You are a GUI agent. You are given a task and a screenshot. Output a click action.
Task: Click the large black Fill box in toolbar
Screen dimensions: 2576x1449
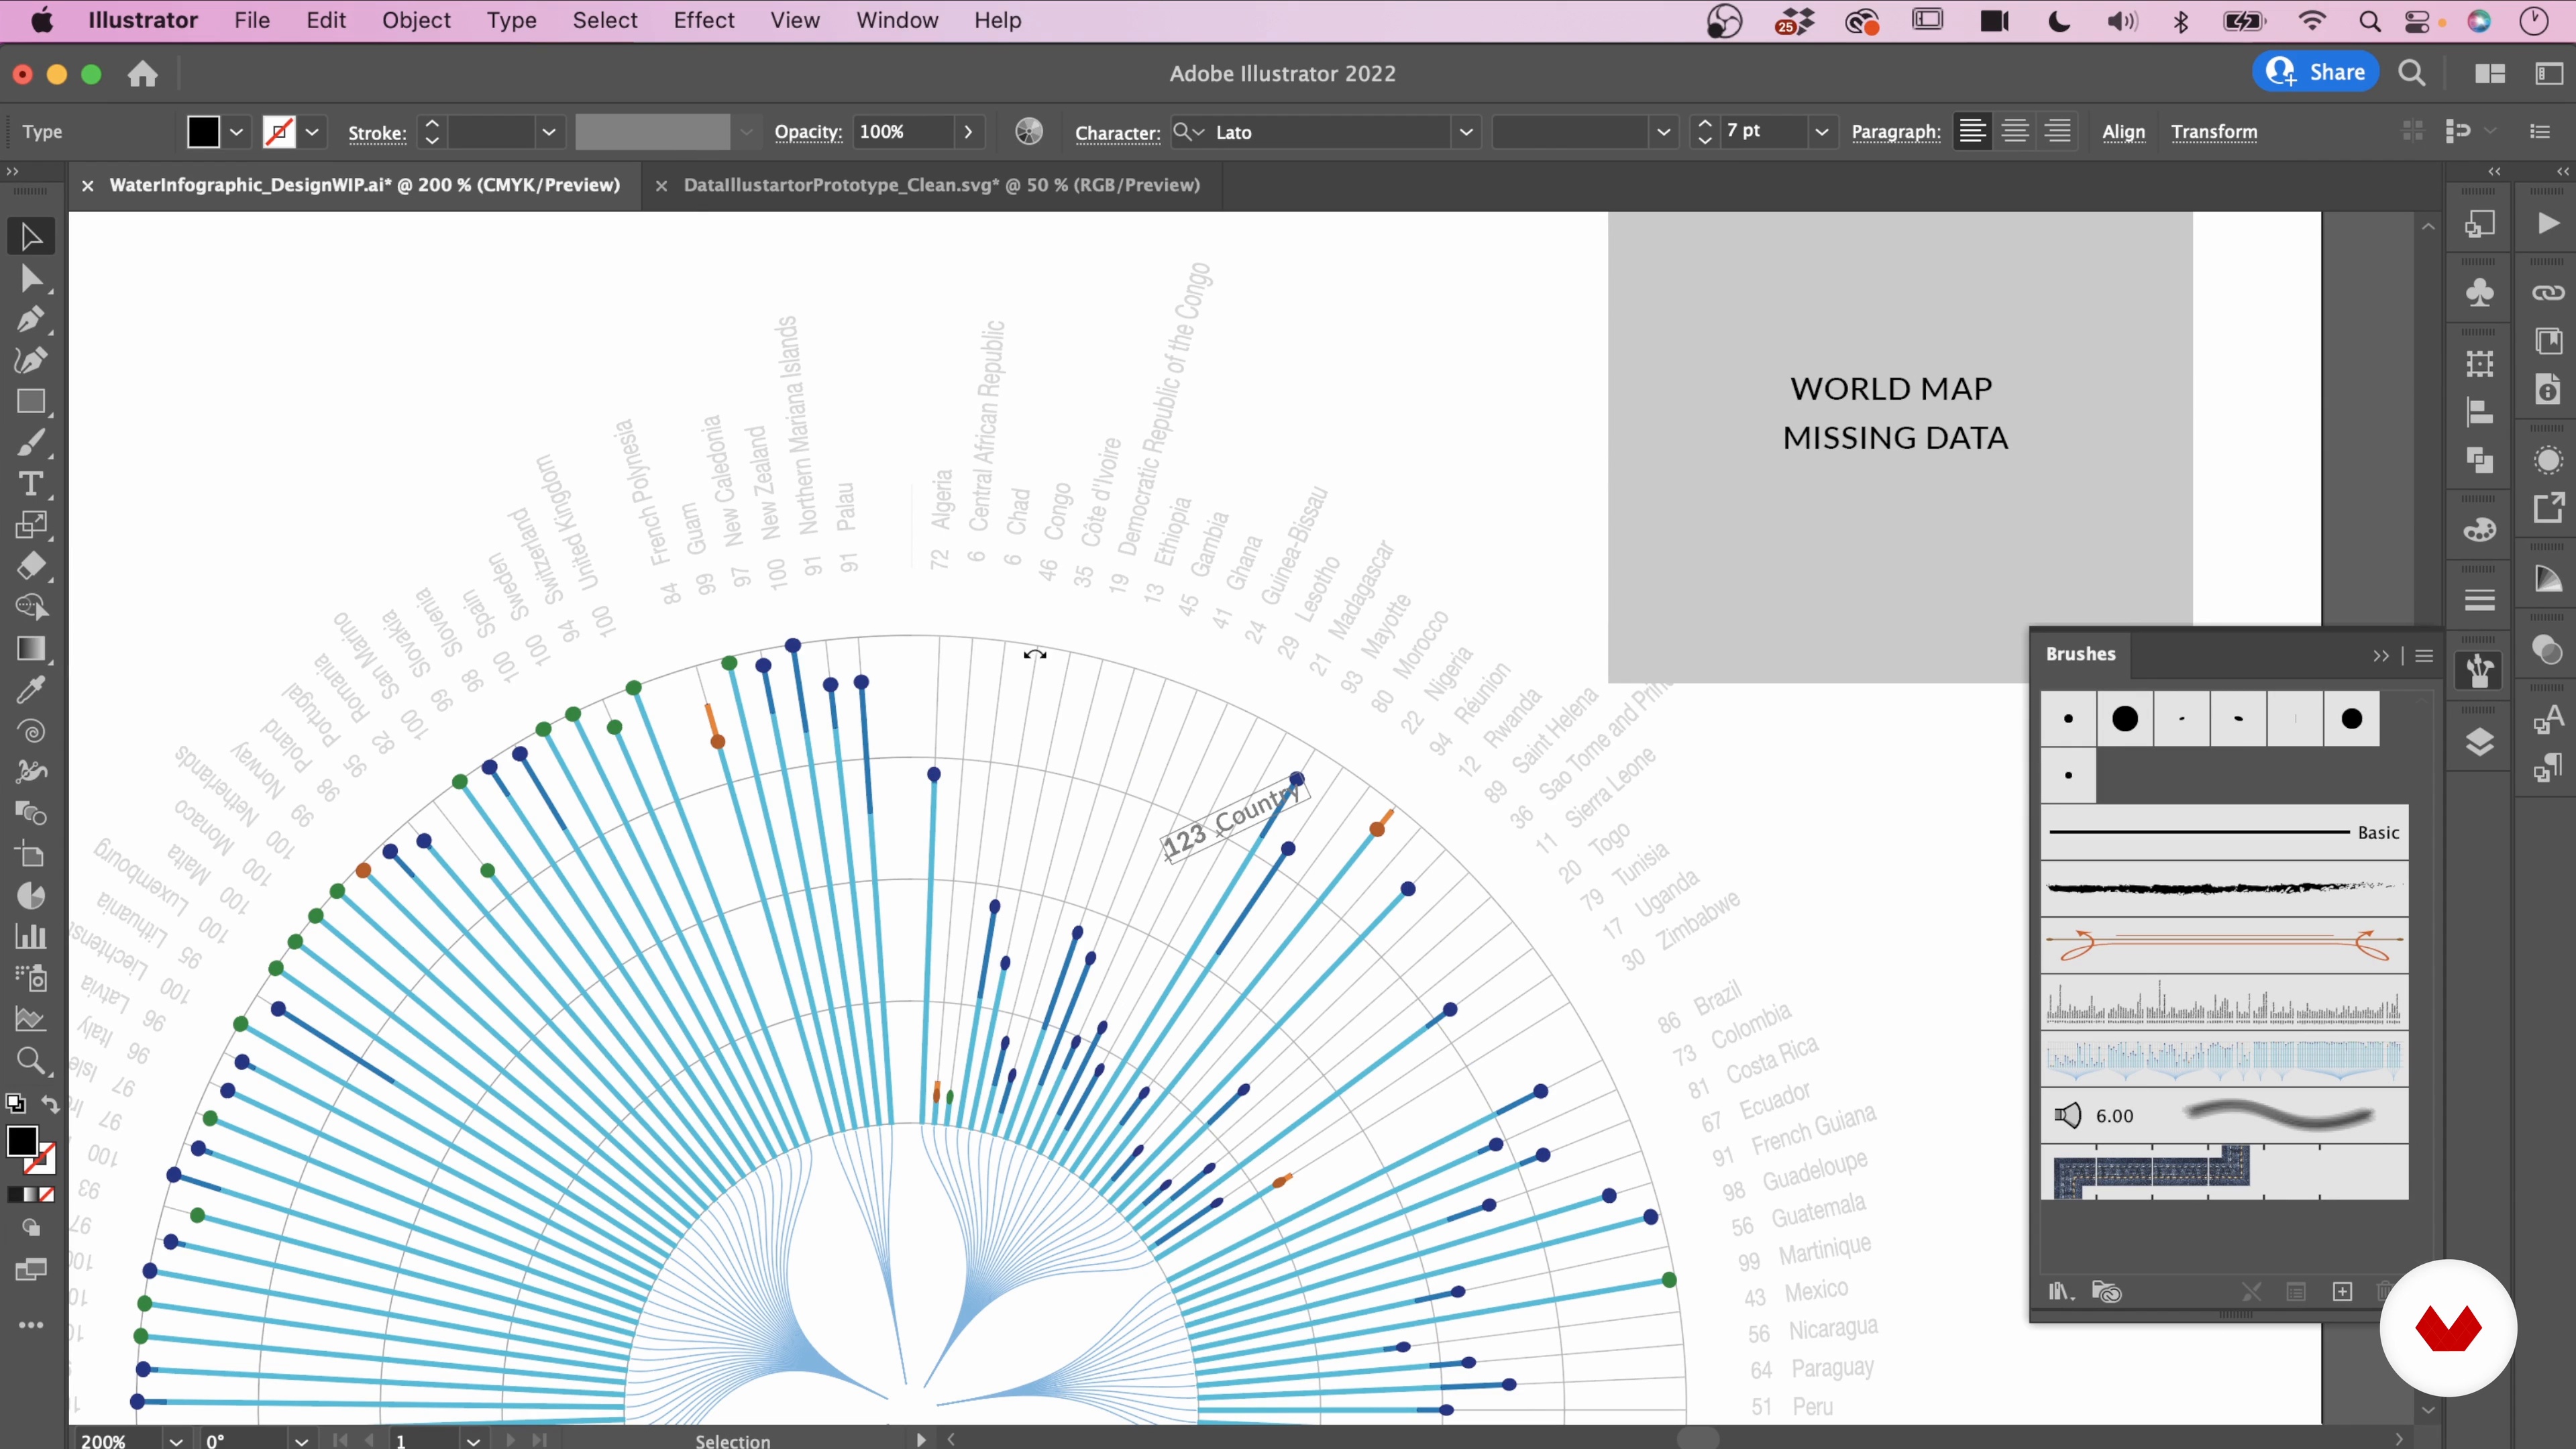coord(22,1141)
